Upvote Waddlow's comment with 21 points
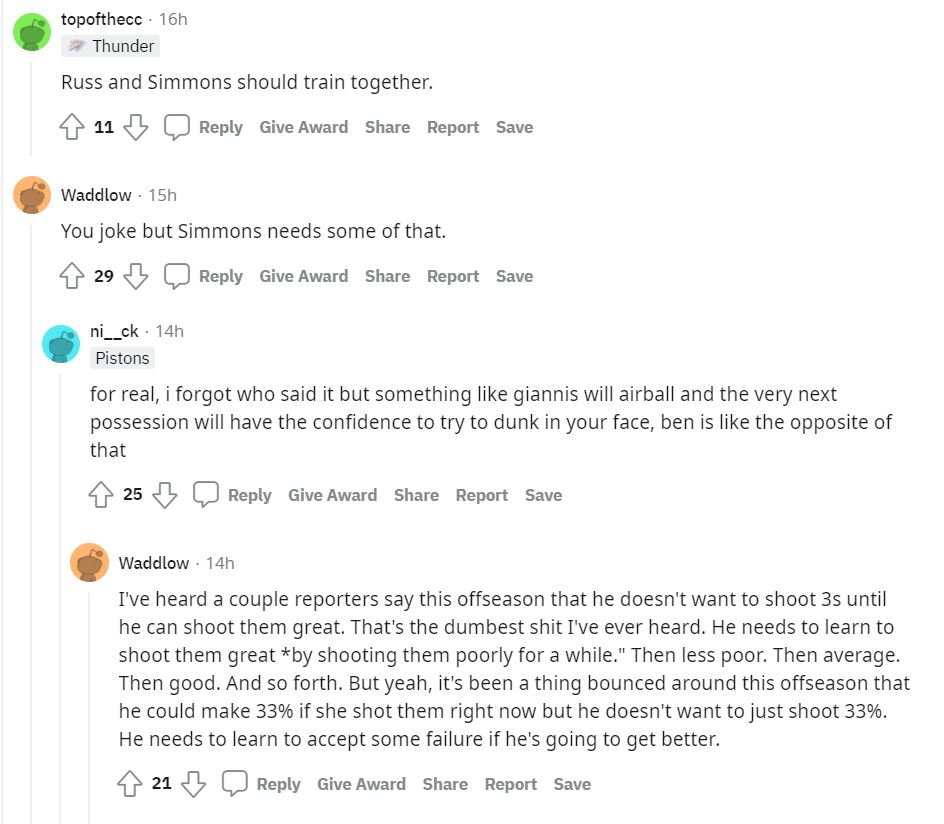The image size is (944, 824). click(x=130, y=785)
